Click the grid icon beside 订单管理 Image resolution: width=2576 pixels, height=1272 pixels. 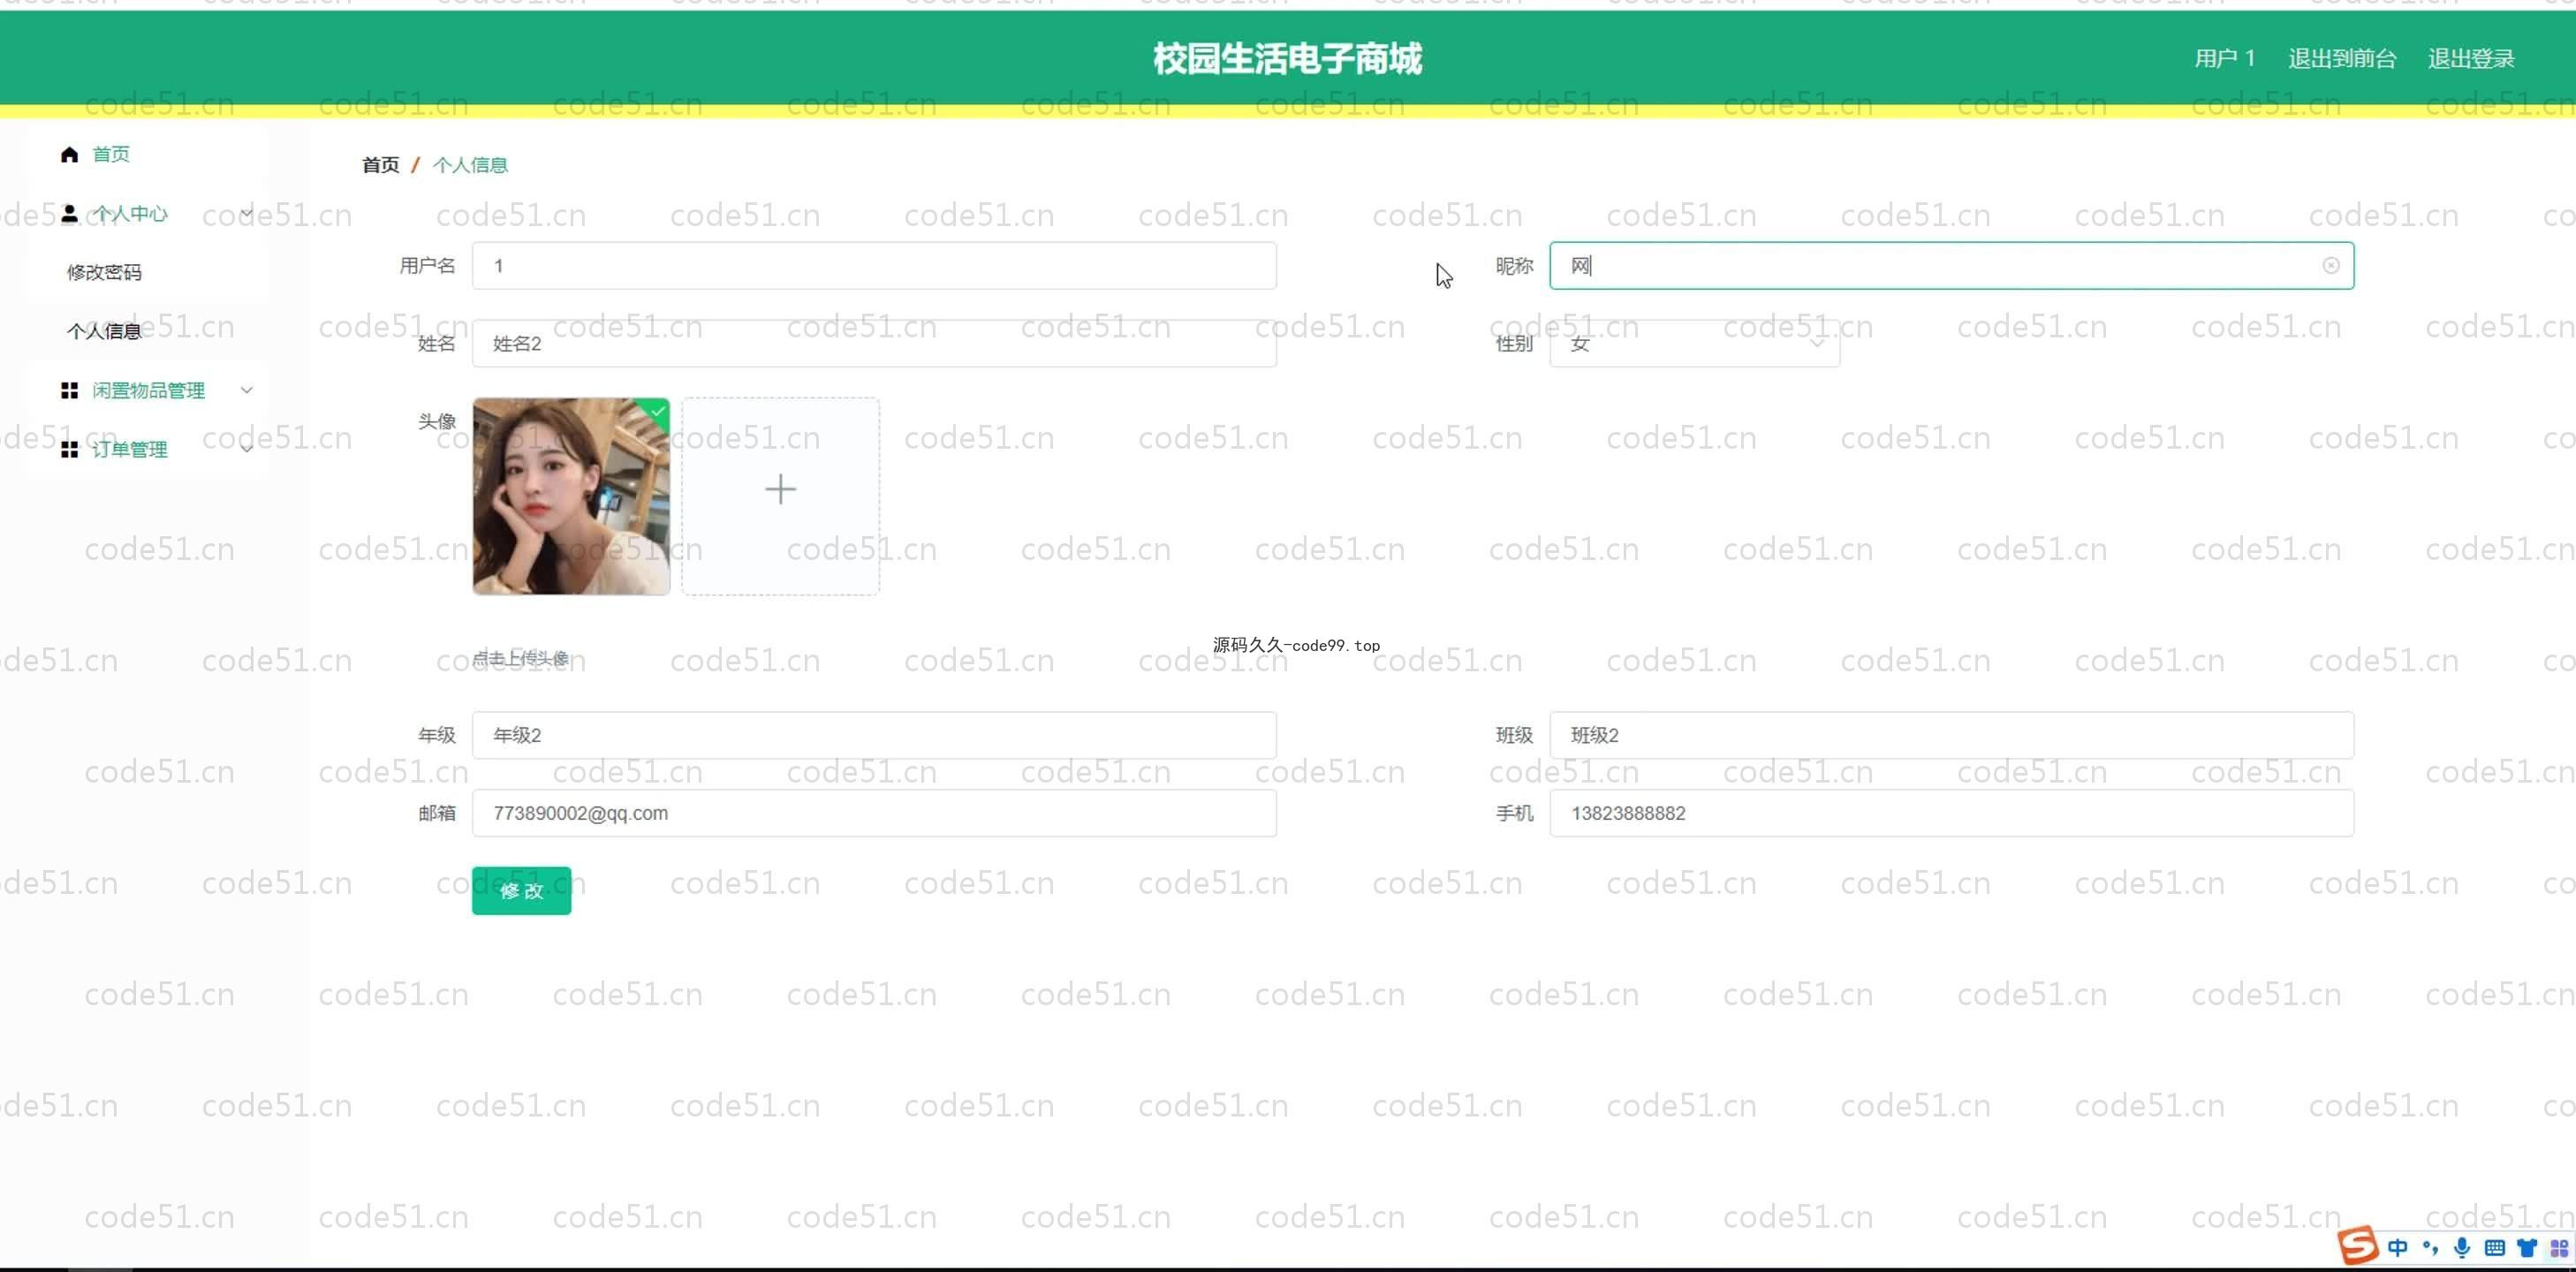(69, 449)
